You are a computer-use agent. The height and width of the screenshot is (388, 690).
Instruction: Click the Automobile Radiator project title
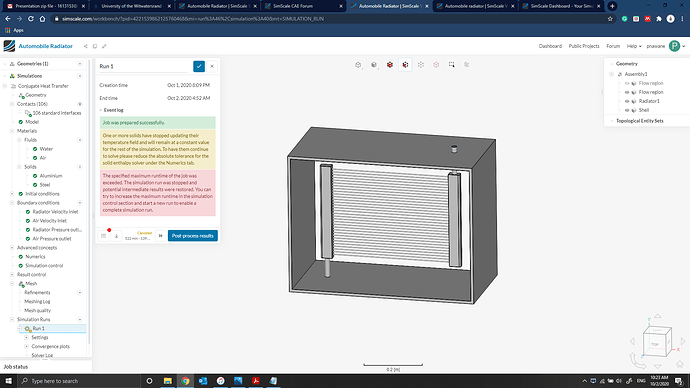pos(45,46)
